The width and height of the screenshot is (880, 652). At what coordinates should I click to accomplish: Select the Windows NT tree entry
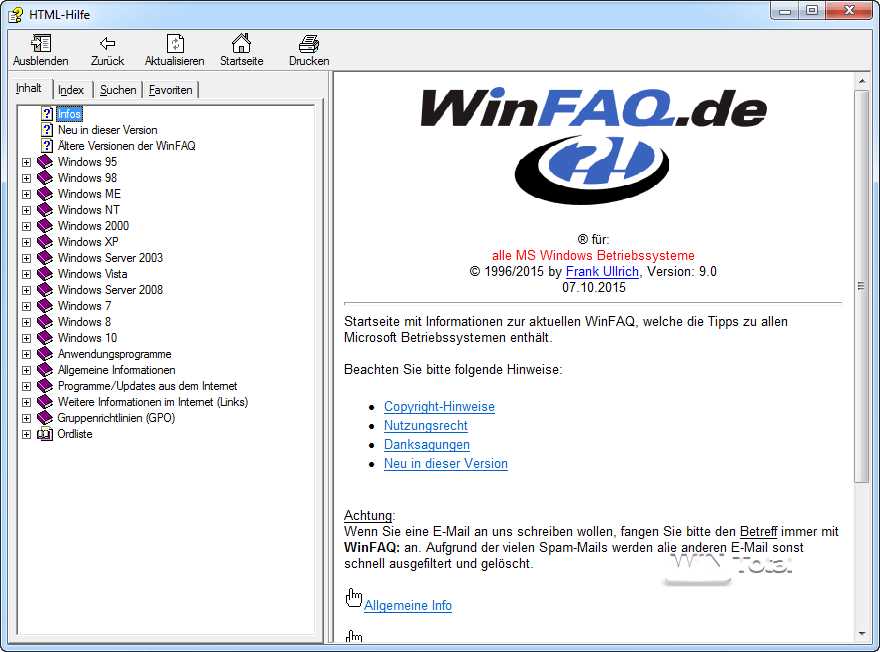[89, 210]
